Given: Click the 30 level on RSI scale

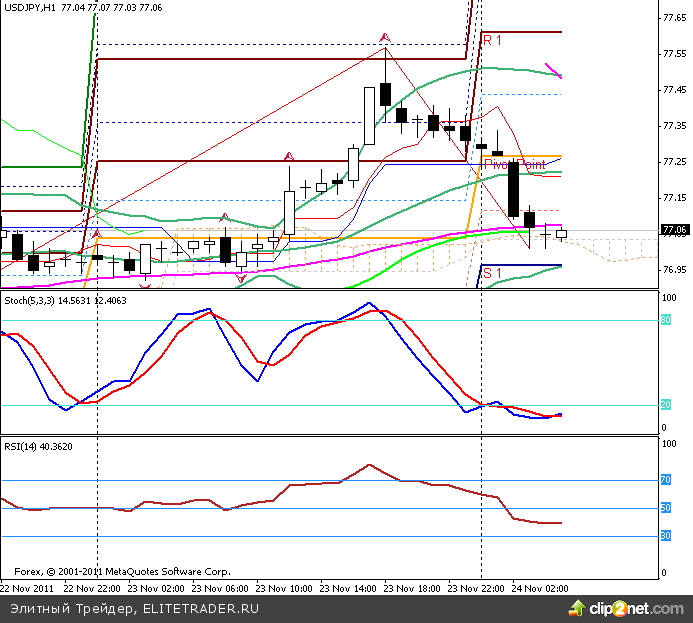Looking at the screenshot, I should [x=664, y=536].
